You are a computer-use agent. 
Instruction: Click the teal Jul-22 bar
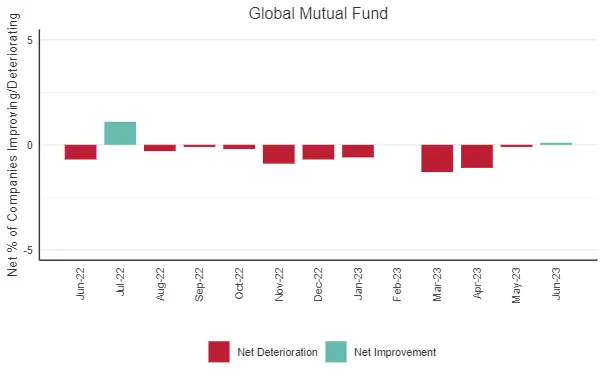(120, 133)
